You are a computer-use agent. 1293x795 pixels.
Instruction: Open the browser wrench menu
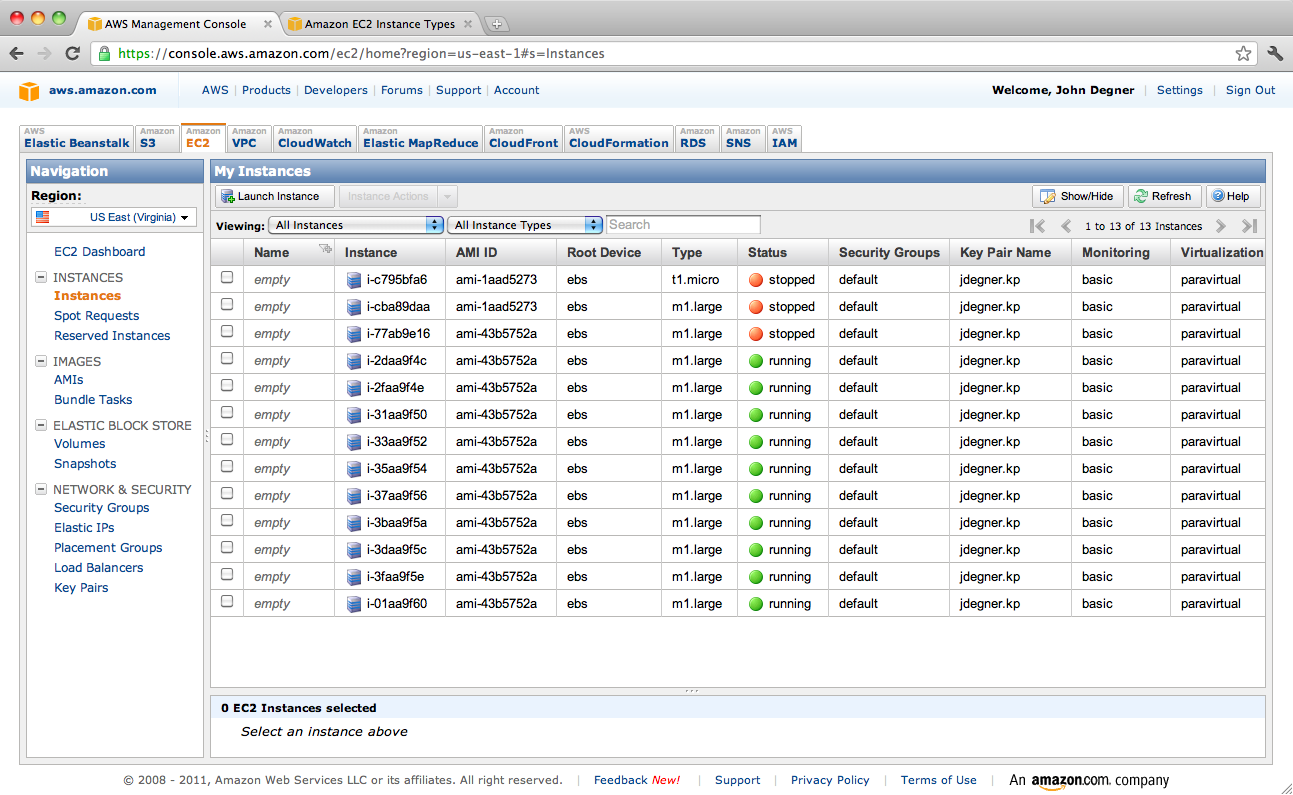(x=1274, y=53)
